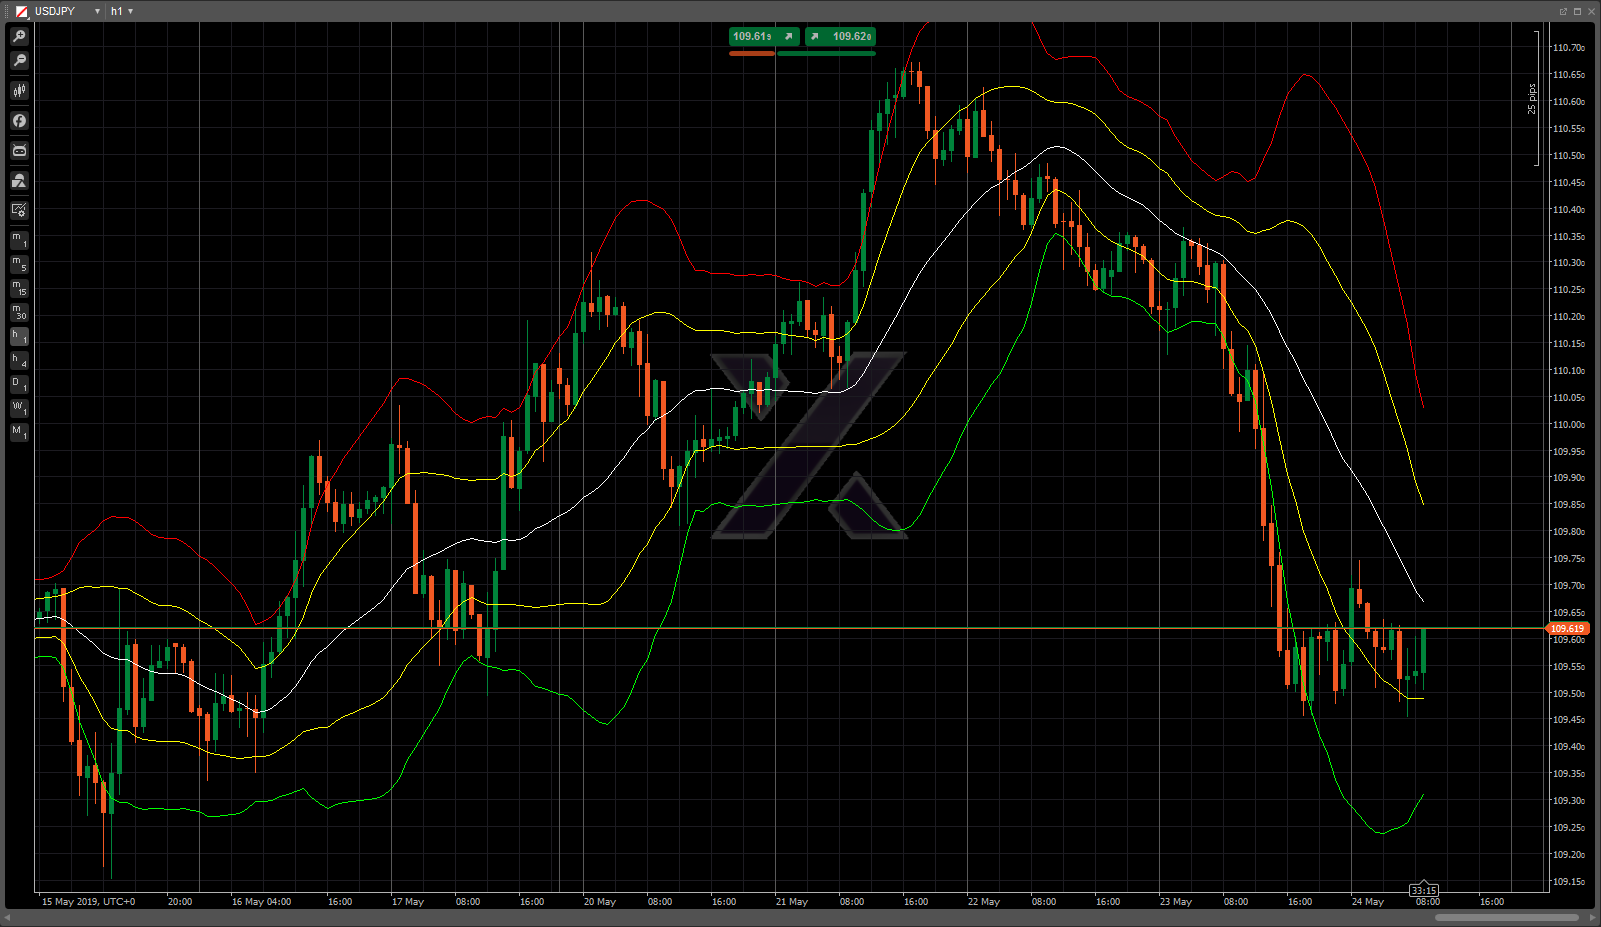Open the drawing shapes objects icon
Image resolution: width=1601 pixels, height=927 pixels.
click(19, 181)
